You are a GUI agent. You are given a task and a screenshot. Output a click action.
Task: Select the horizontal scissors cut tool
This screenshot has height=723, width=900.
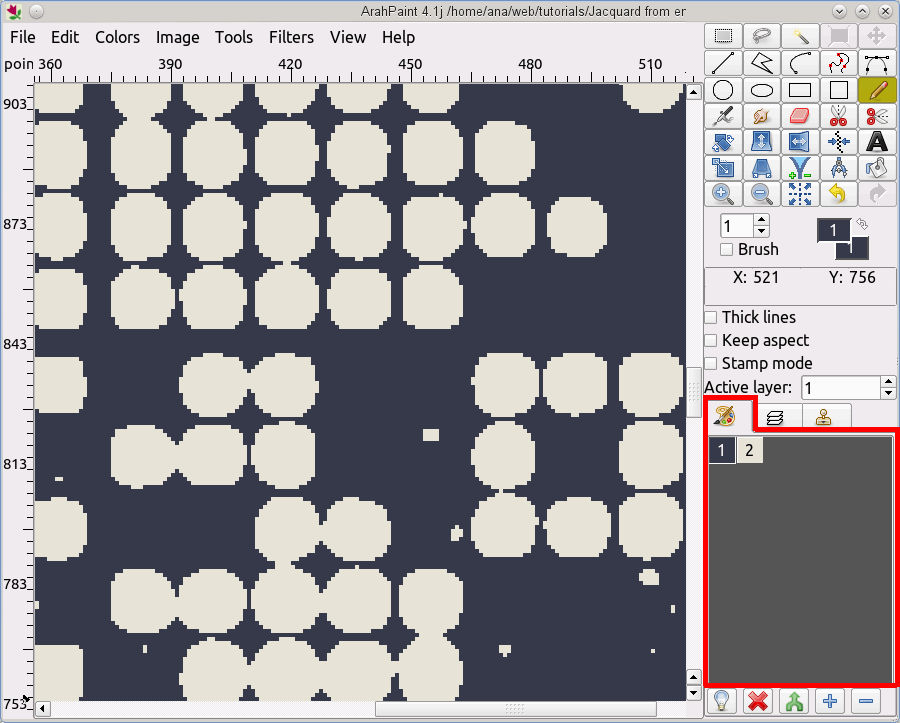click(x=877, y=116)
